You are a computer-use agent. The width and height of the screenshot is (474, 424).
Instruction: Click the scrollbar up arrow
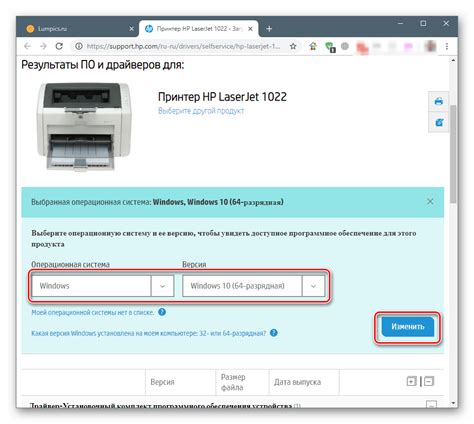point(453,61)
